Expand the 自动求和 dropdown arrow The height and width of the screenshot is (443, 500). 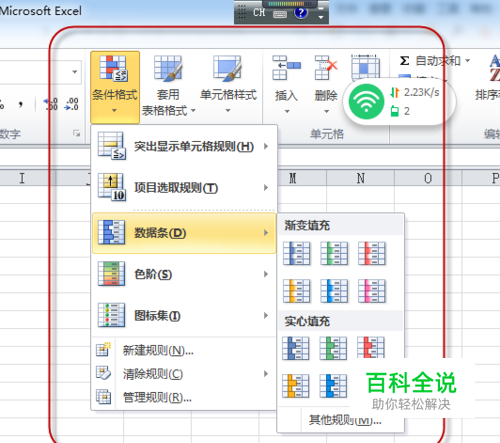pos(467,61)
